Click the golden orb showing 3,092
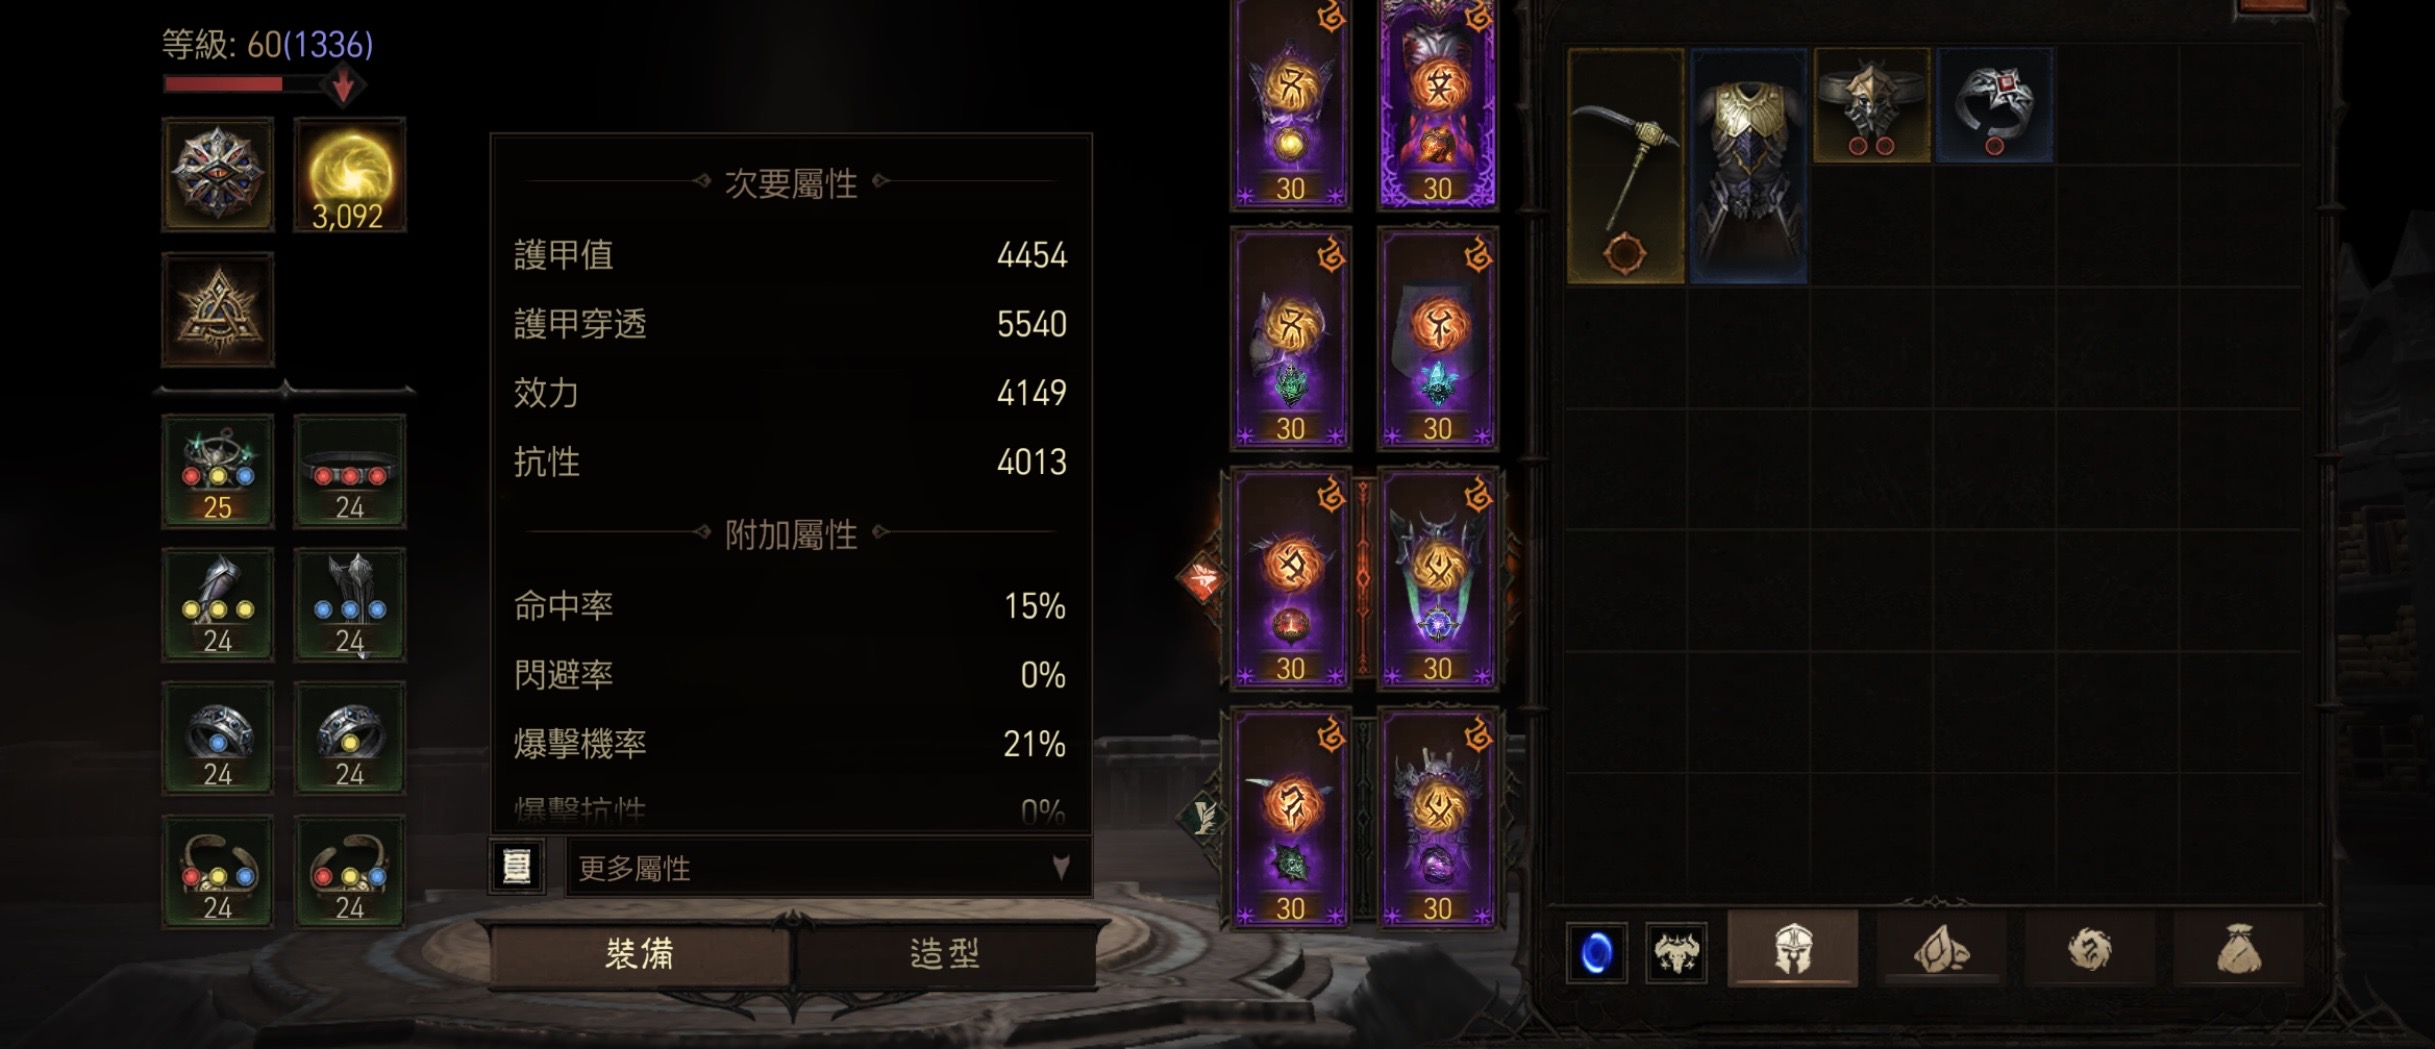Image resolution: width=2435 pixels, height=1049 pixels. tap(349, 176)
